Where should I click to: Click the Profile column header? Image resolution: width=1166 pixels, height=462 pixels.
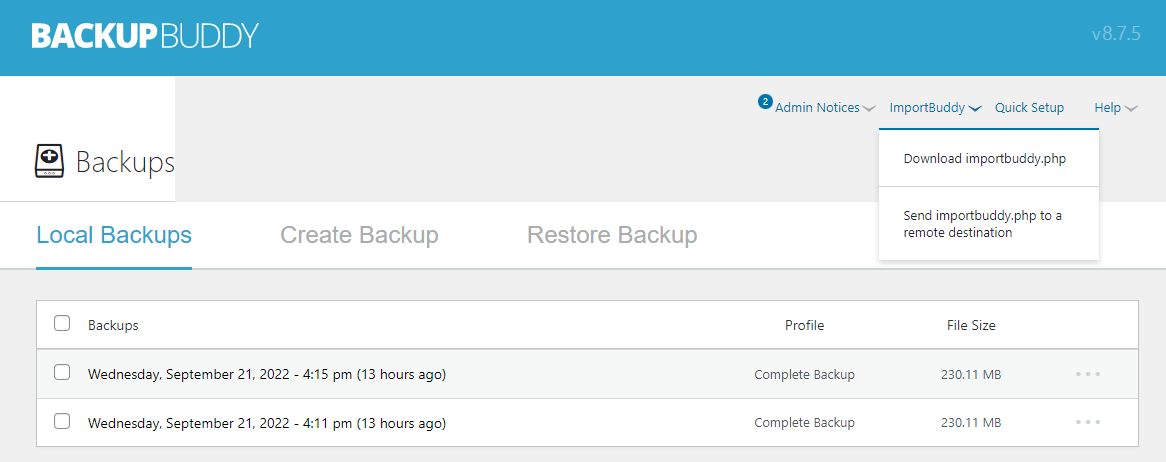coord(805,325)
